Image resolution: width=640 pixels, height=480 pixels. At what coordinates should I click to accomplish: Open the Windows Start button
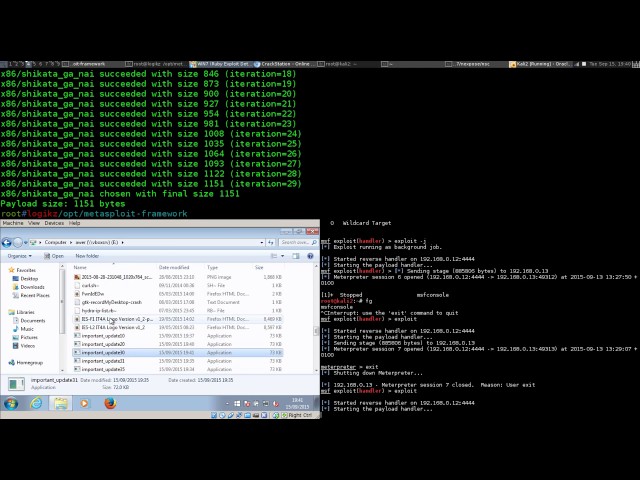(11, 404)
